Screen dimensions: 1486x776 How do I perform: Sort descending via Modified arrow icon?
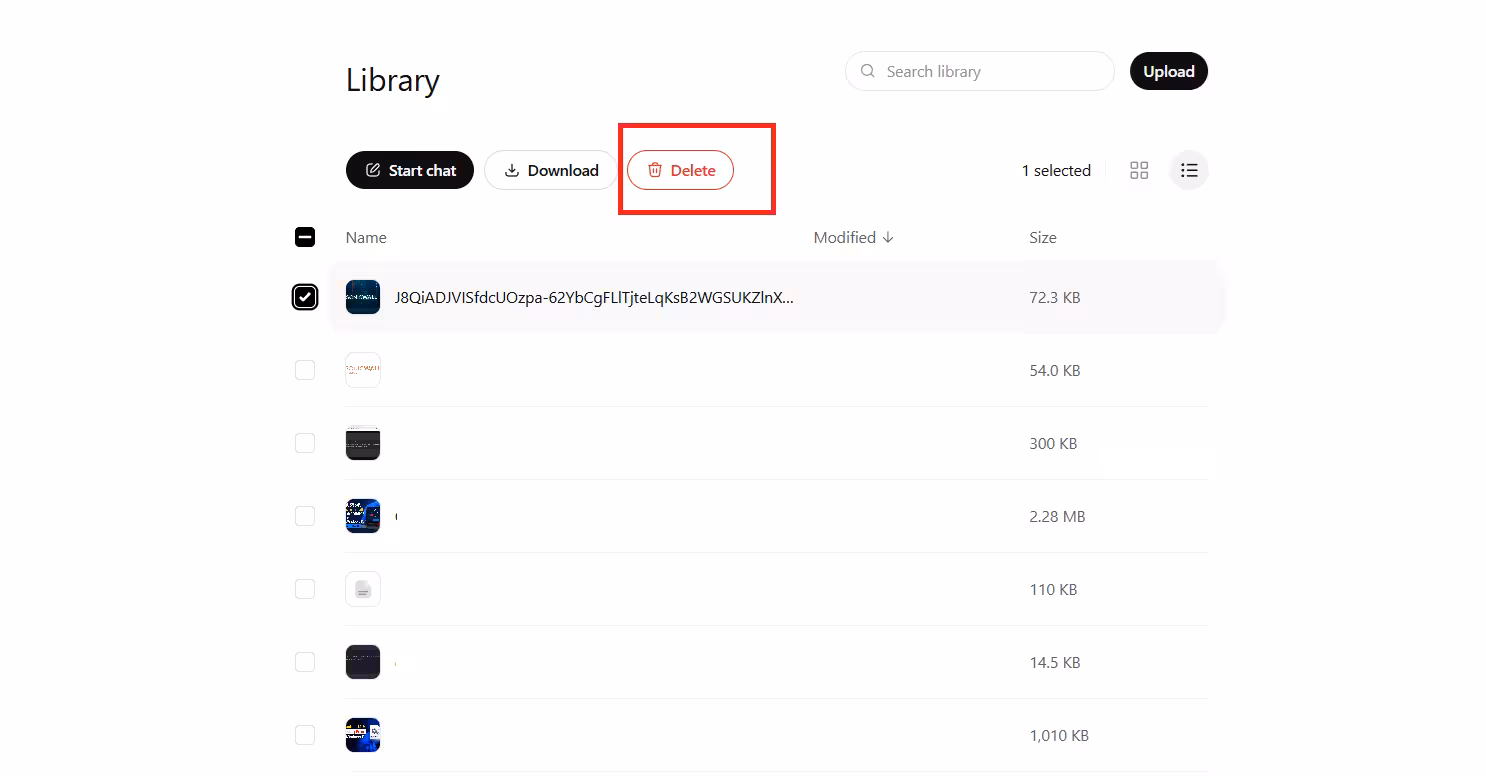click(888, 237)
